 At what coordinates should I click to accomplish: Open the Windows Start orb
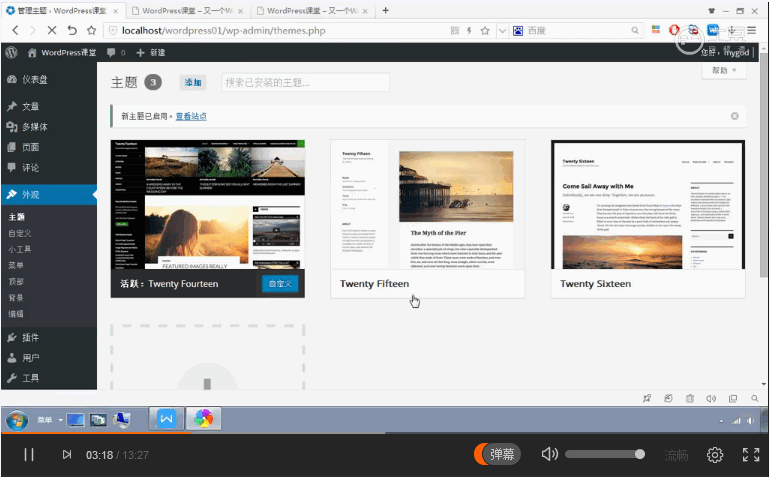[17, 420]
